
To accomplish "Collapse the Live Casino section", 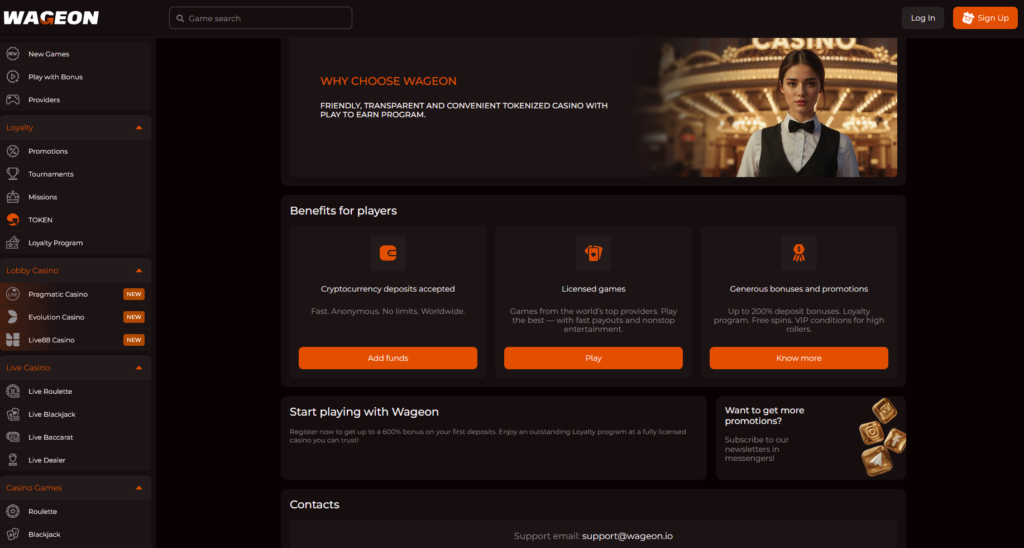I will pos(139,368).
